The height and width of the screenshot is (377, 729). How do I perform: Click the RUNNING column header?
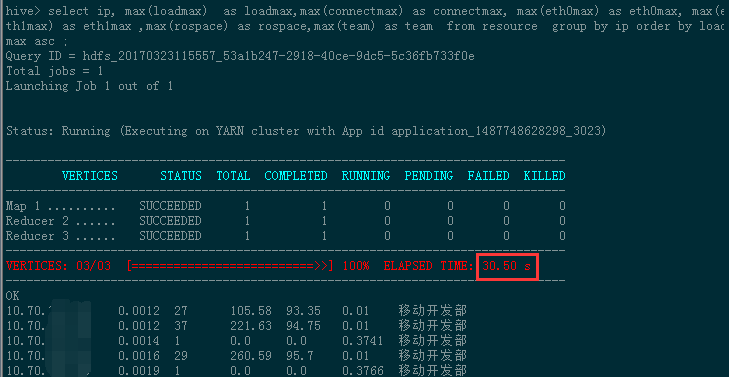[x=366, y=176]
